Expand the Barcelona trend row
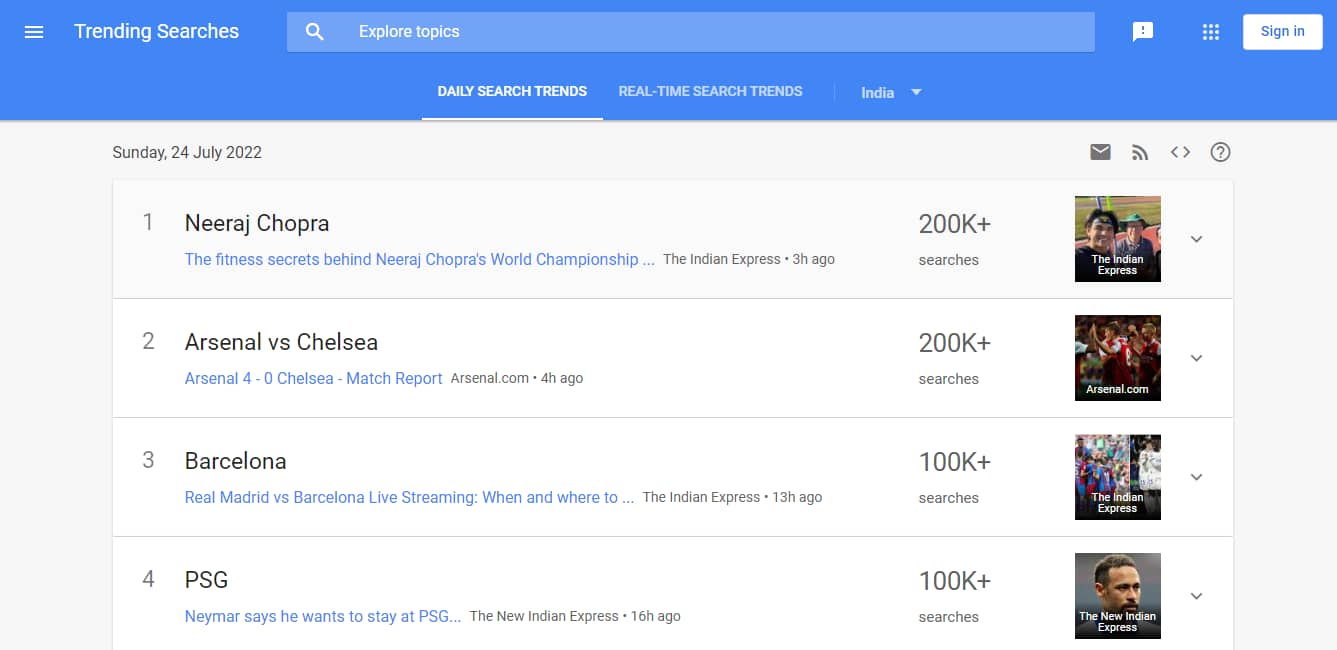This screenshot has height=650, width=1337. [1196, 477]
